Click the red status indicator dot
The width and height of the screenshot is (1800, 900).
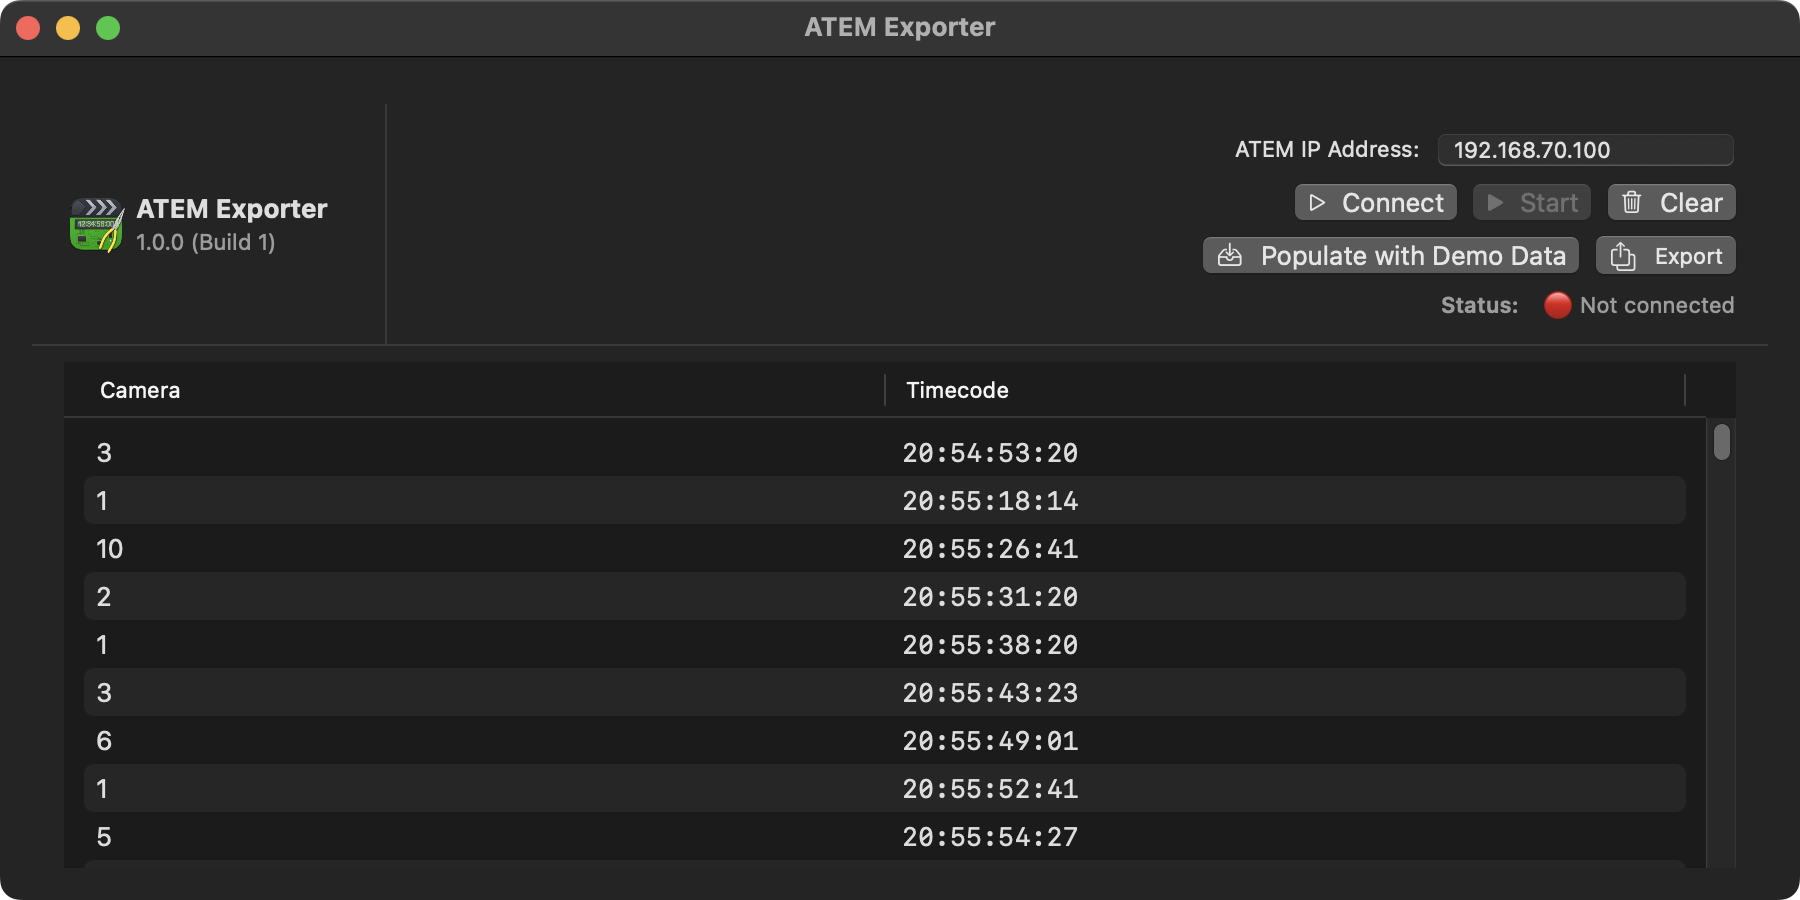tap(1557, 305)
